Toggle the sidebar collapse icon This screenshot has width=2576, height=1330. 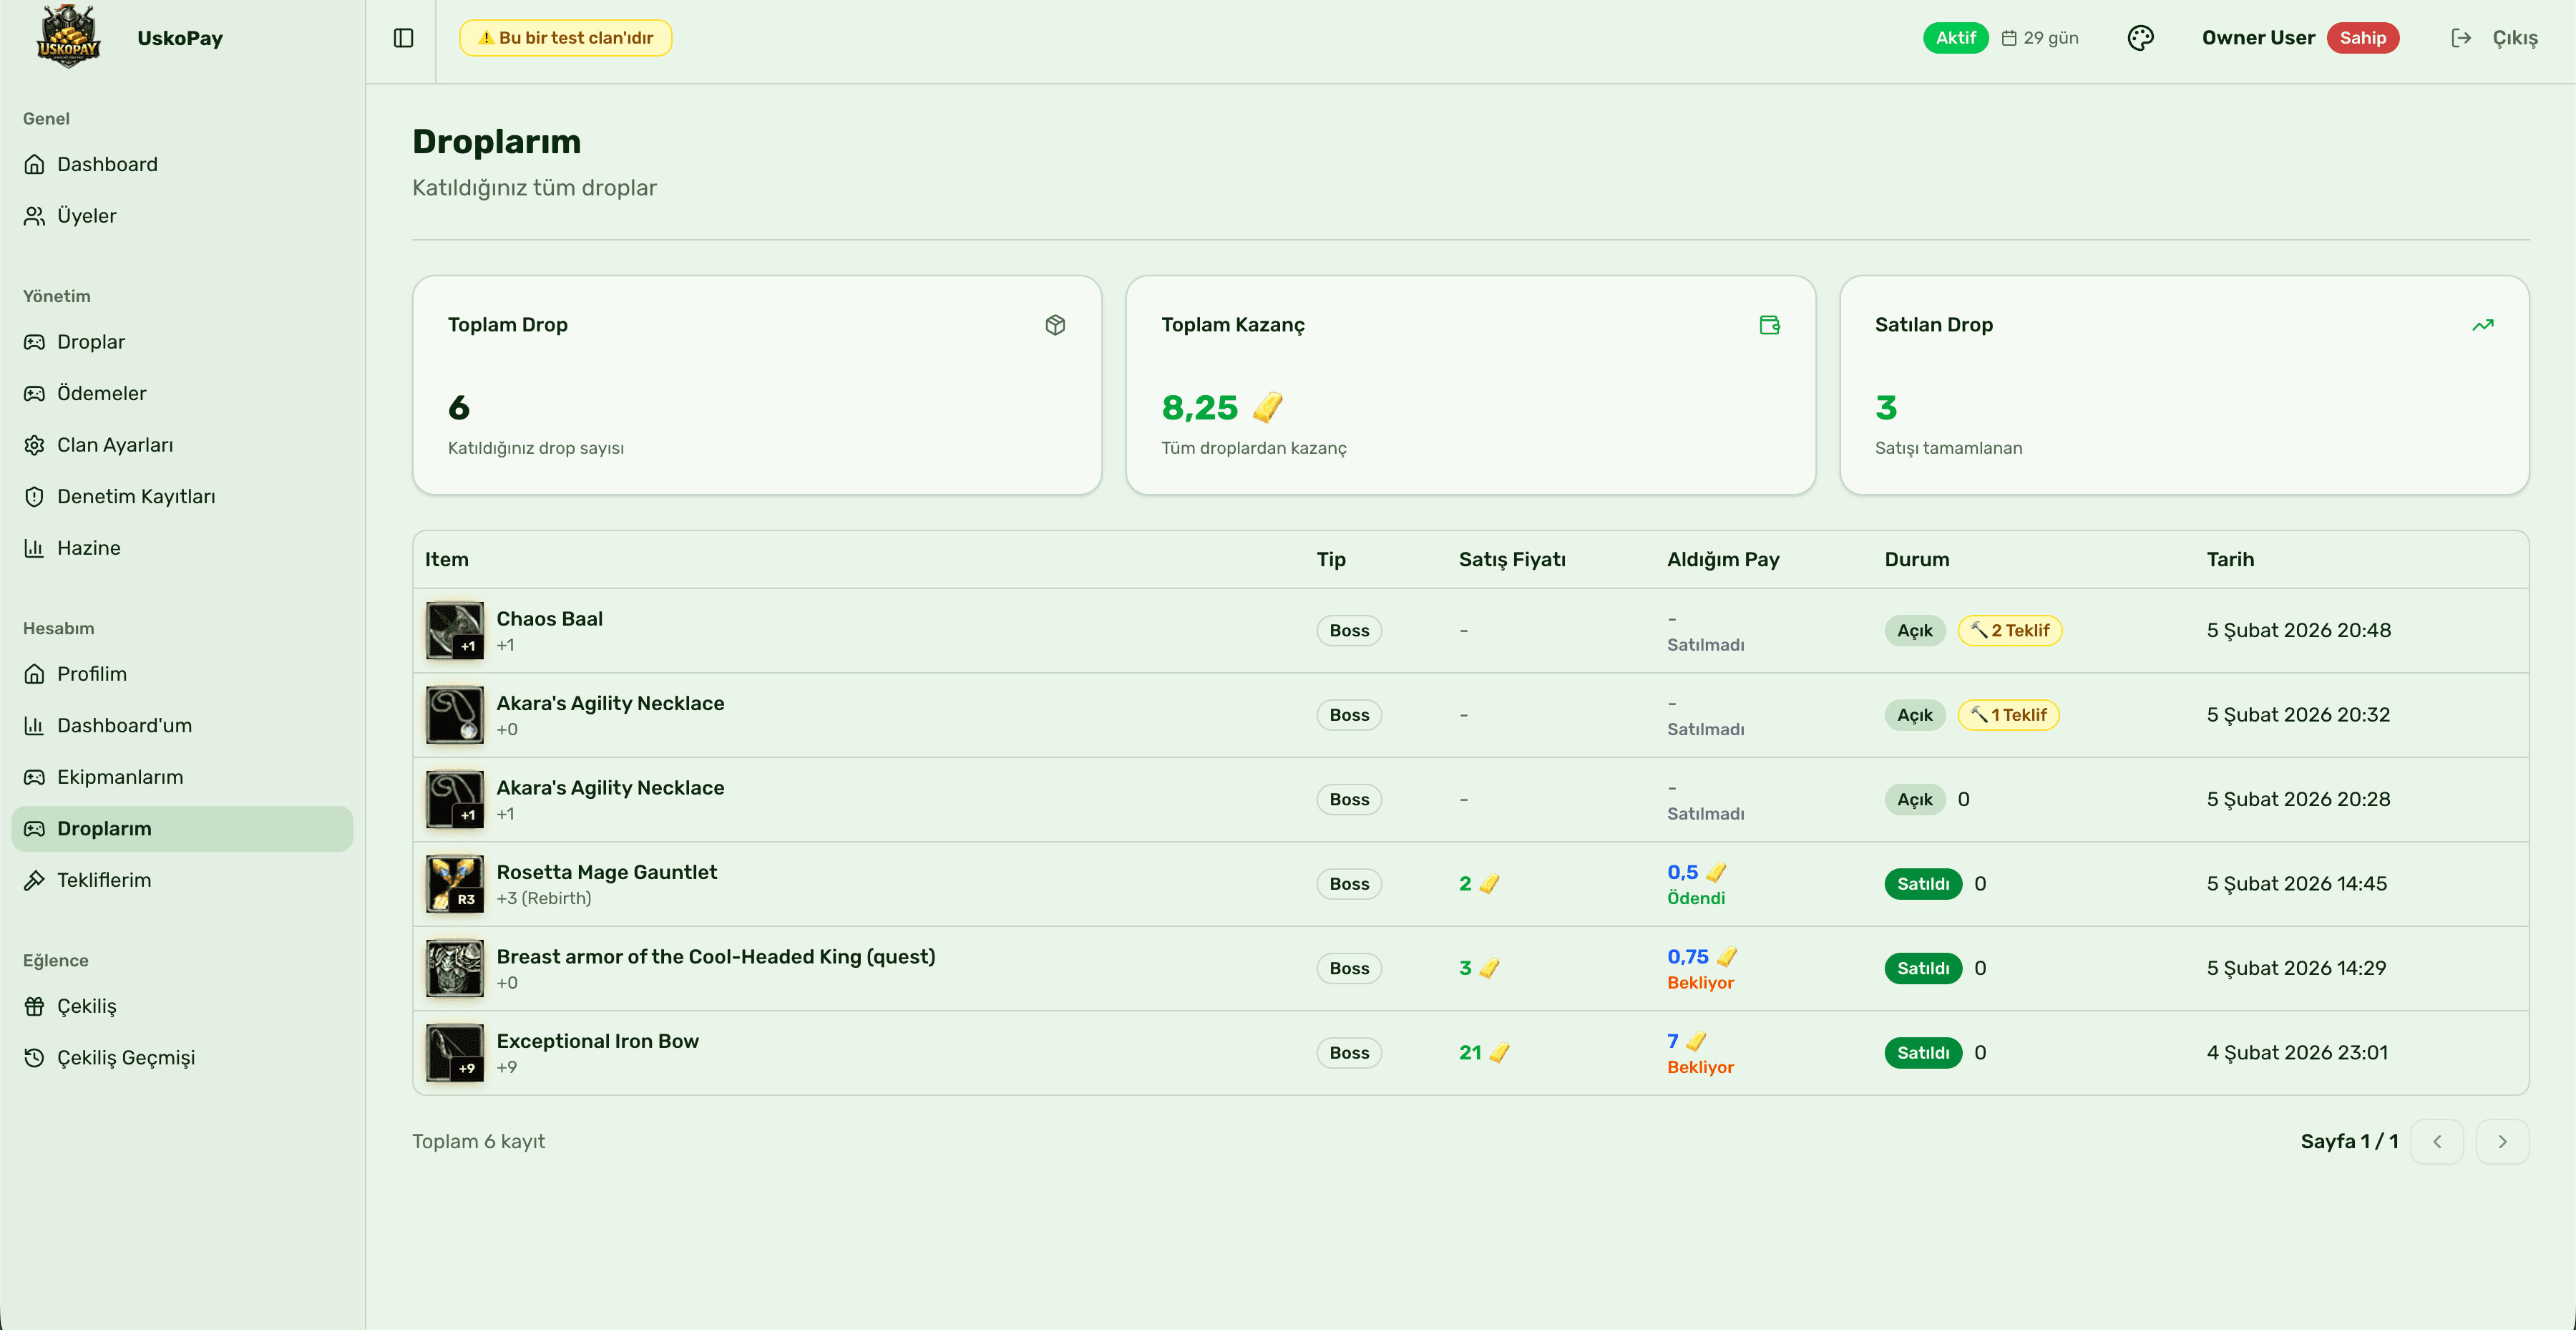pyautogui.click(x=403, y=37)
